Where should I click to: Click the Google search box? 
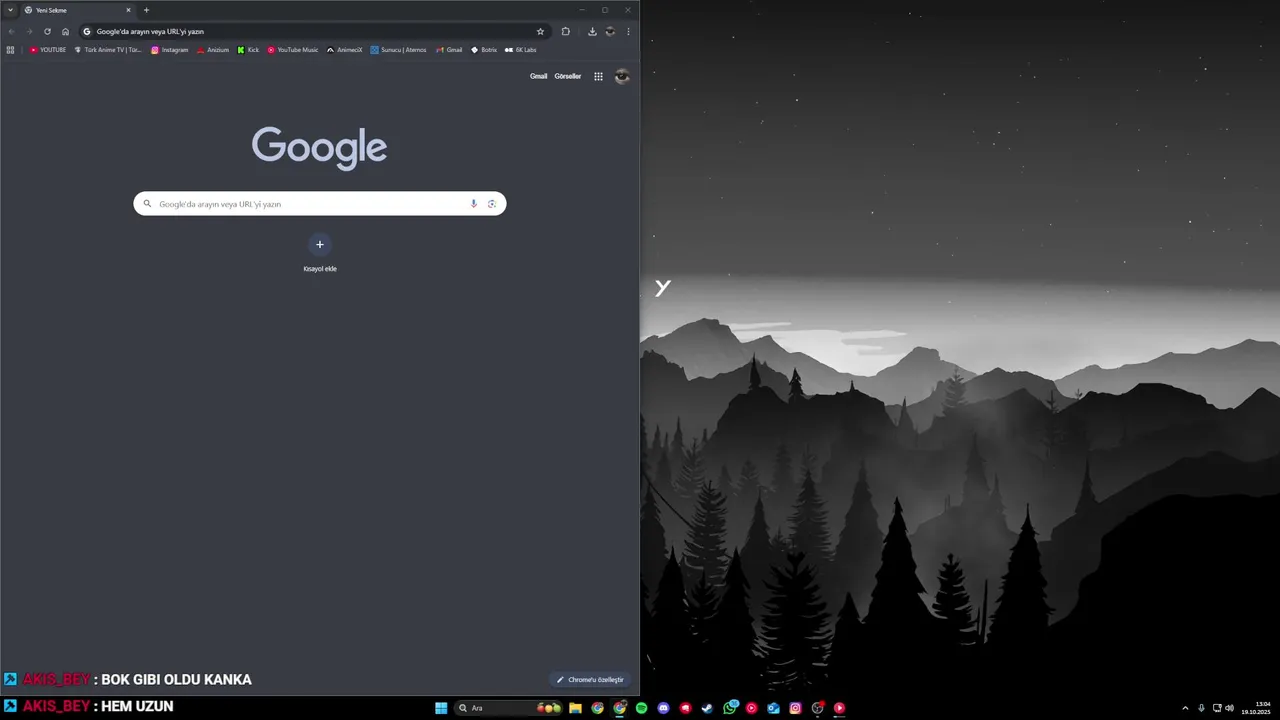tap(320, 203)
